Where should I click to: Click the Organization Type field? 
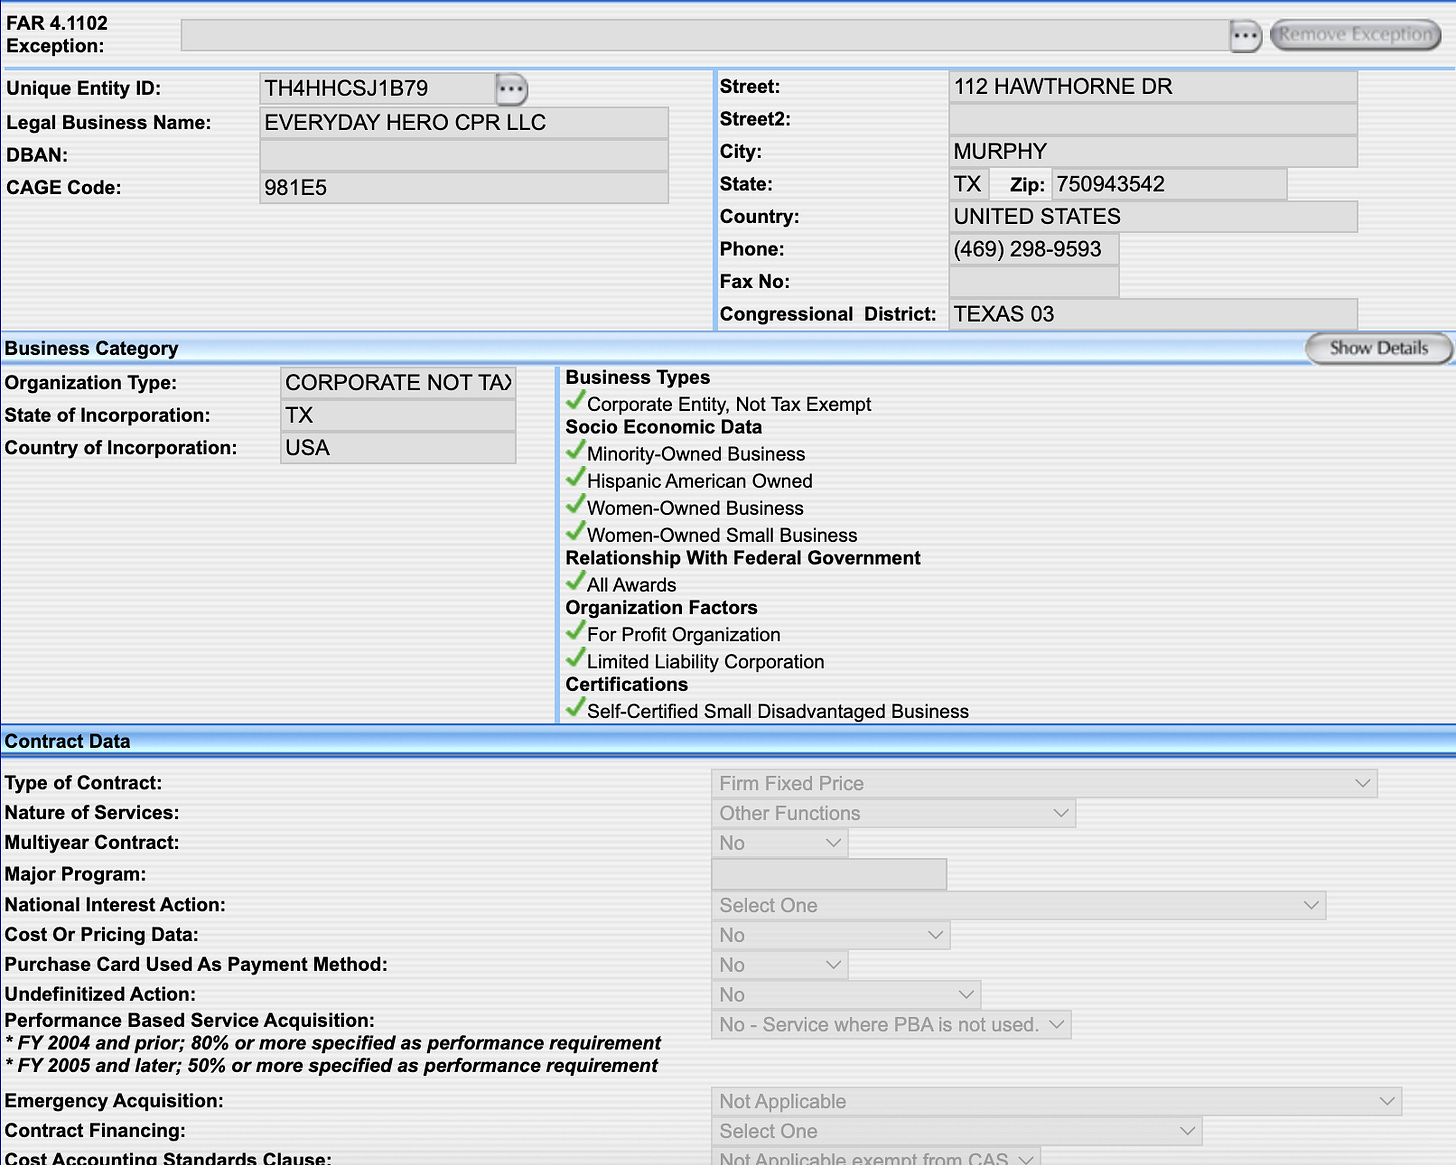point(398,382)
